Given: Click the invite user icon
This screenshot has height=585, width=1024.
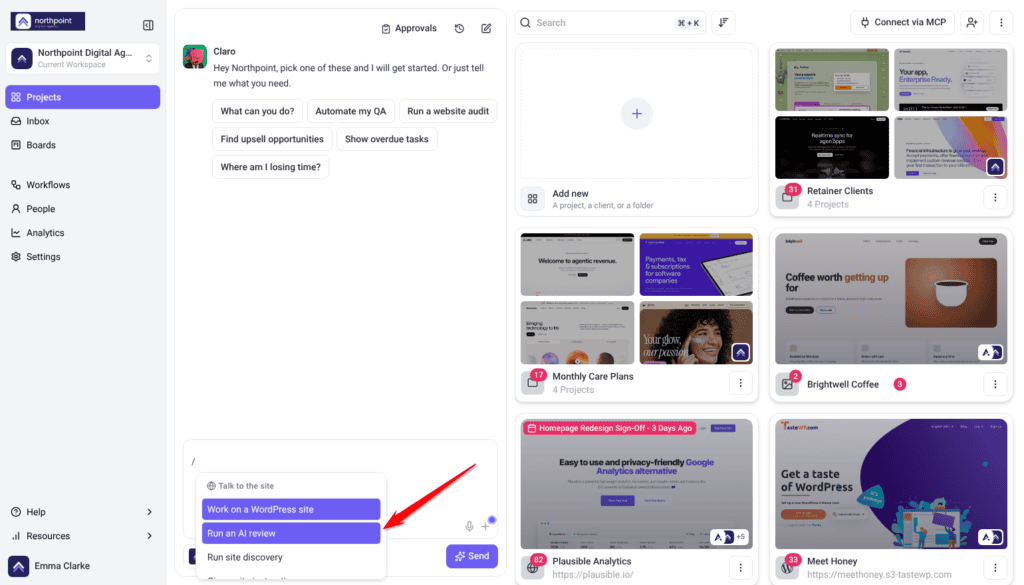Looking at the screenshot, I should (x=972, y=22).
